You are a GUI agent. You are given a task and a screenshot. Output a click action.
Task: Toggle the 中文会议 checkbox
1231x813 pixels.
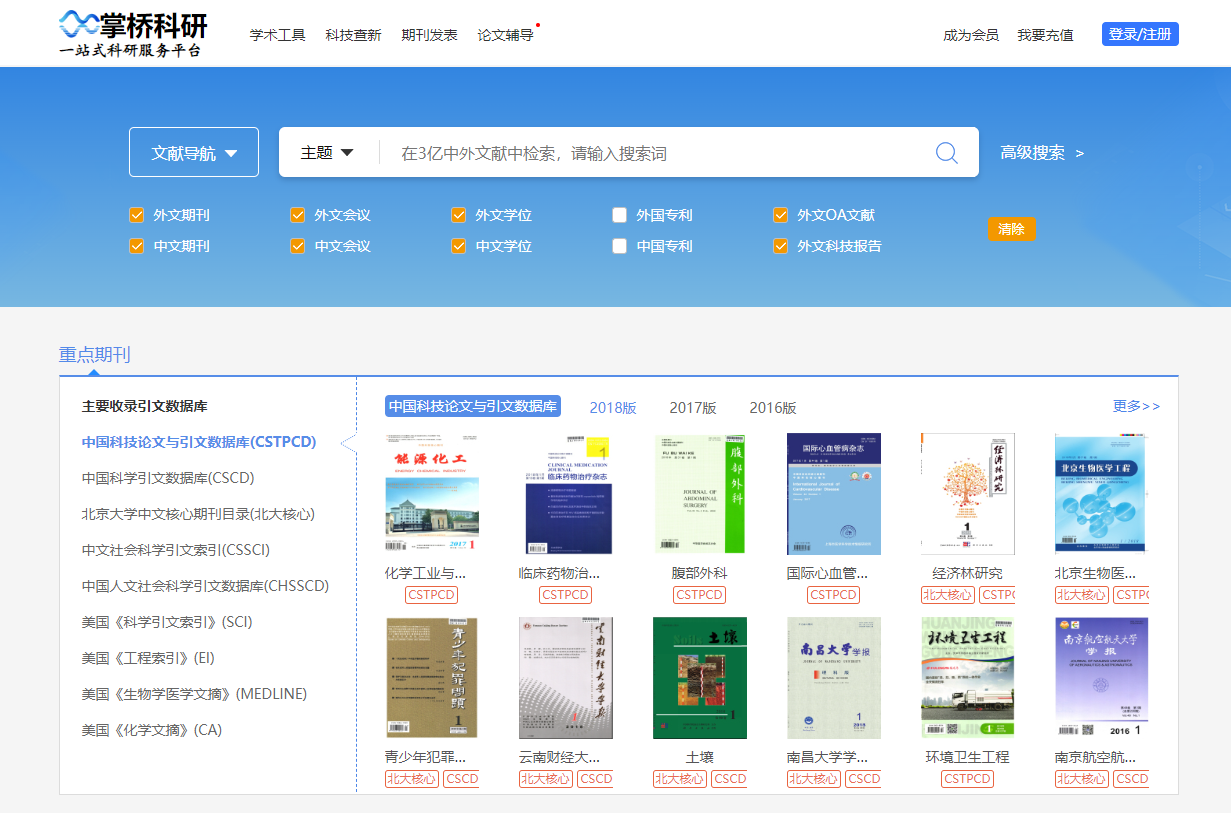(x=298, y=246)
